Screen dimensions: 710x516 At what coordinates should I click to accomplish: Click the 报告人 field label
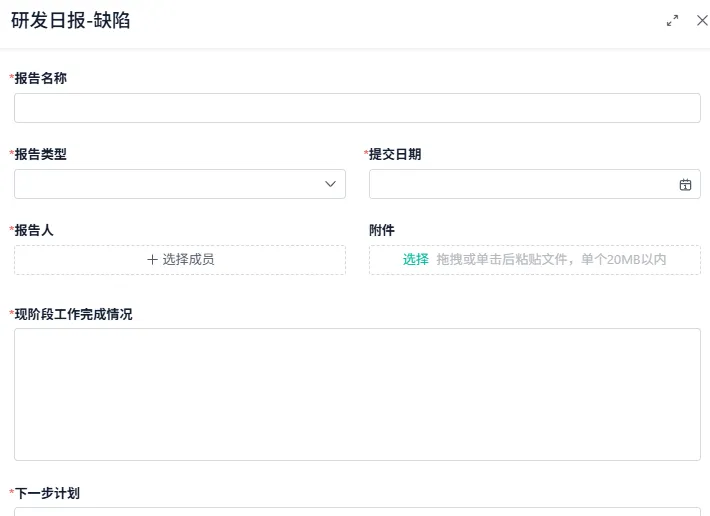pyautogui.click(x=34, y=230)
